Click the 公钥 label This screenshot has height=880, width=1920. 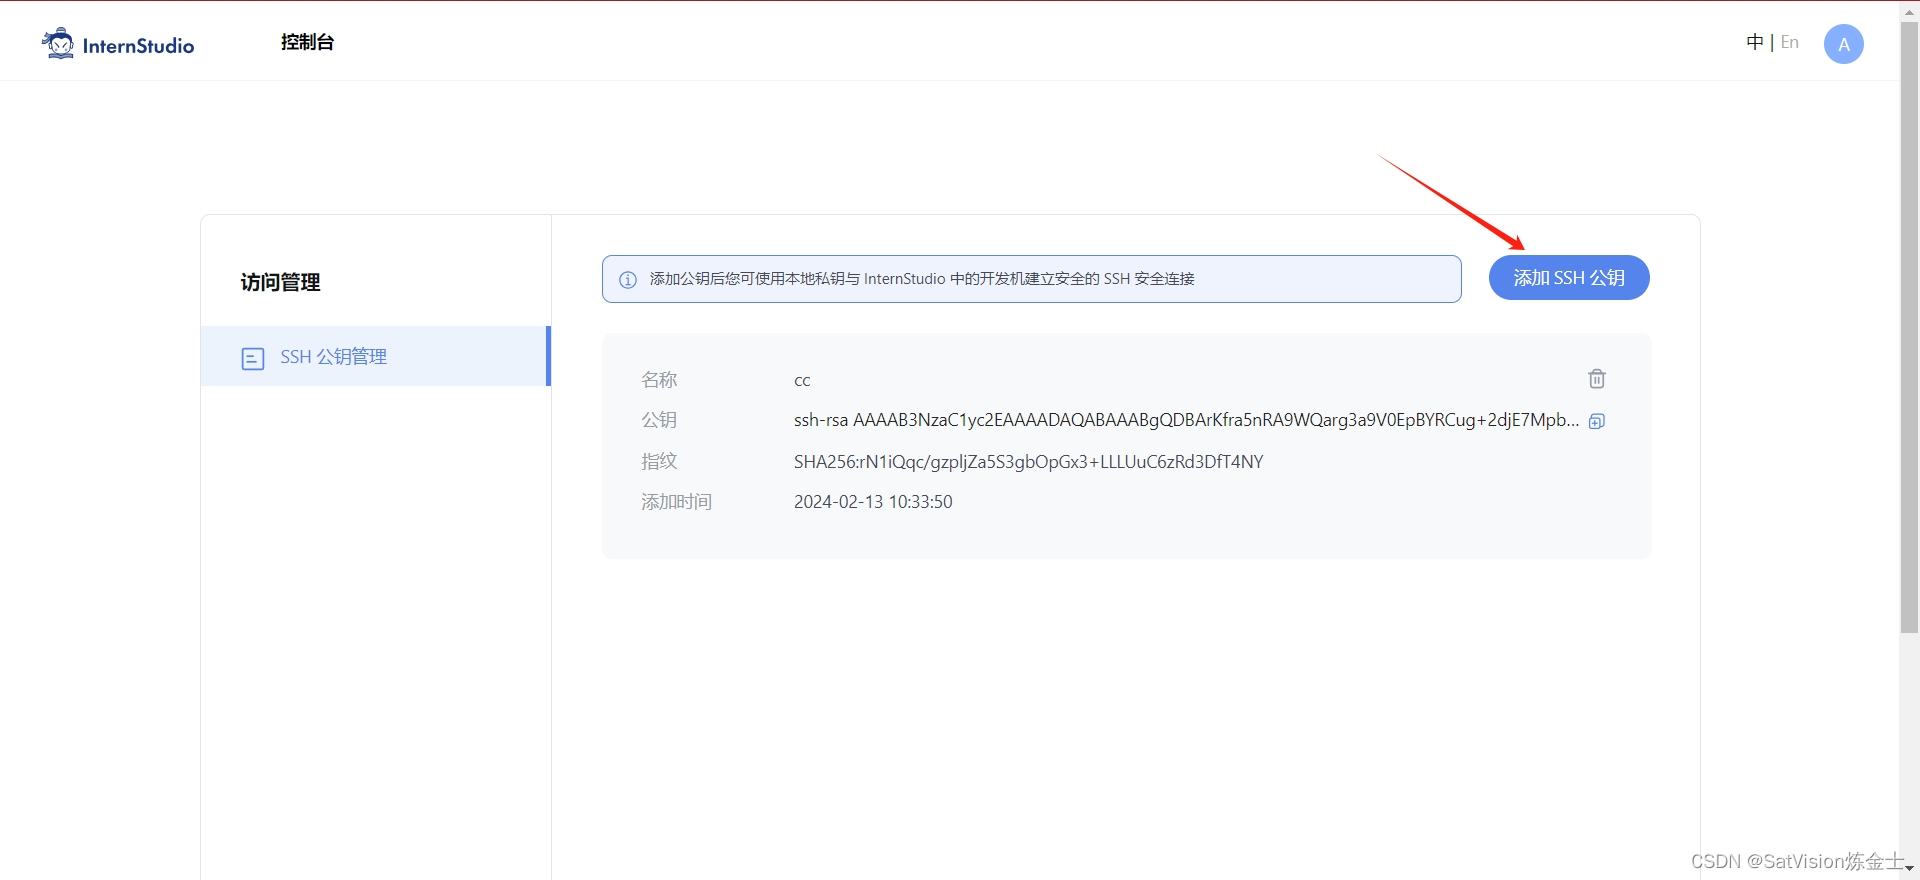click(x=659, y=420)
